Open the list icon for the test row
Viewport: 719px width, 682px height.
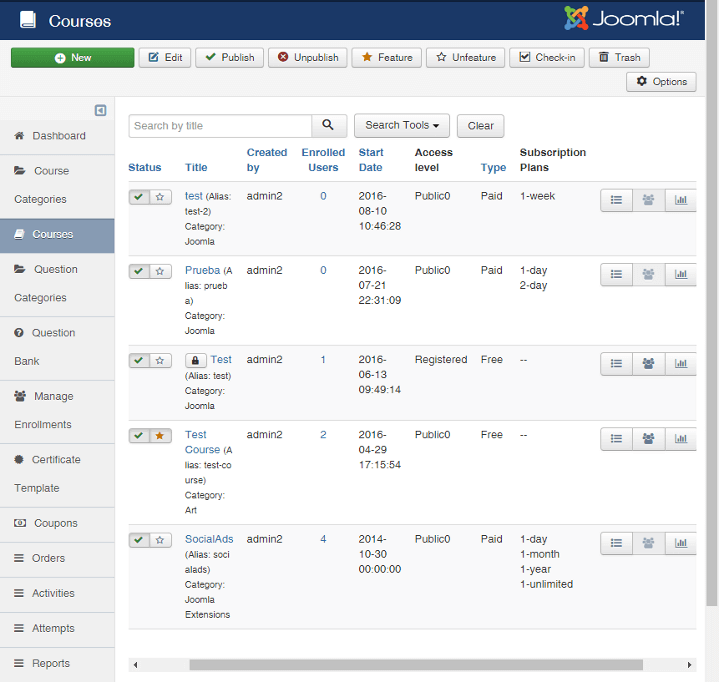point(616,200)
